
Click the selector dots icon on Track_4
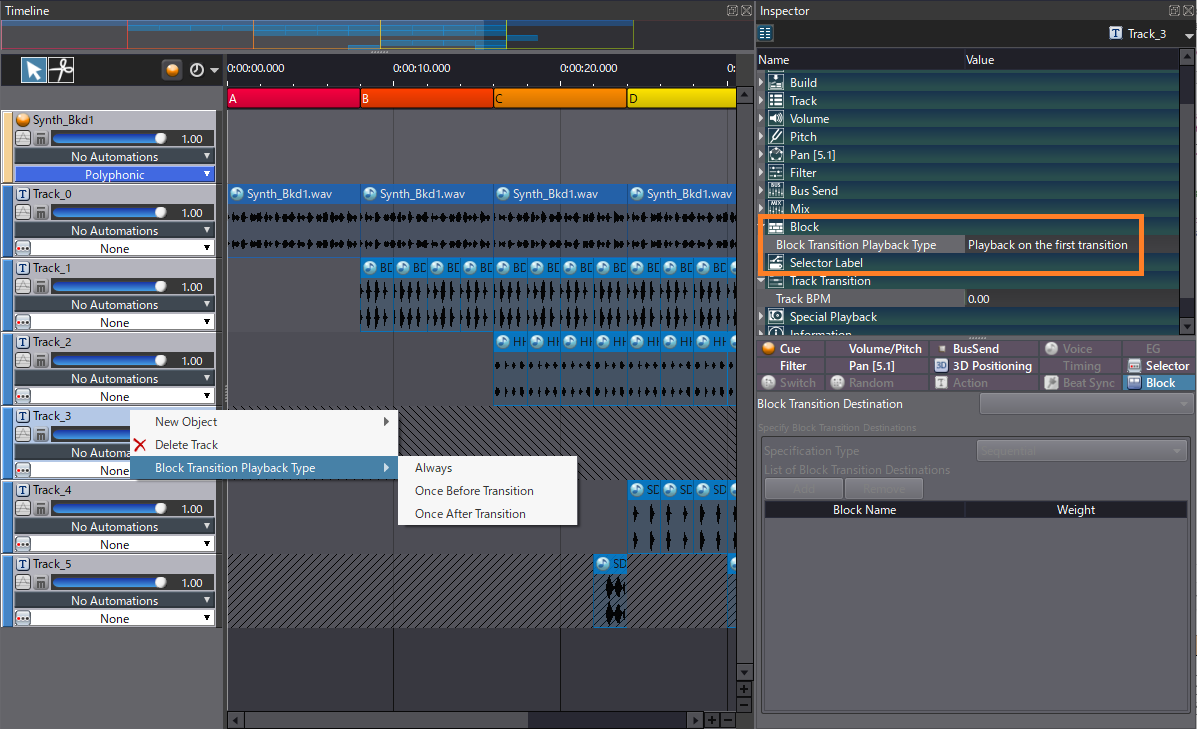(x=23, y=544)
